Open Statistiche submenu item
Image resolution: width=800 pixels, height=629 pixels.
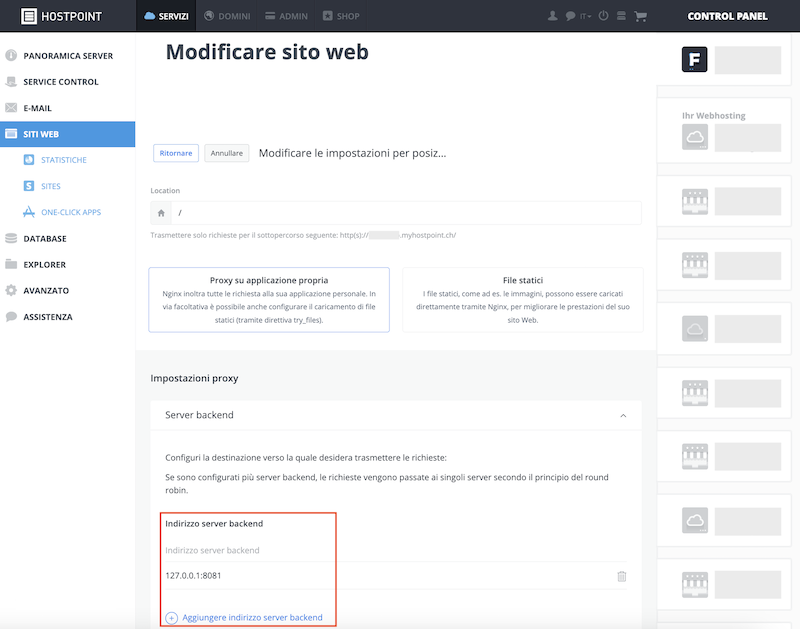[x=63, y=160]
